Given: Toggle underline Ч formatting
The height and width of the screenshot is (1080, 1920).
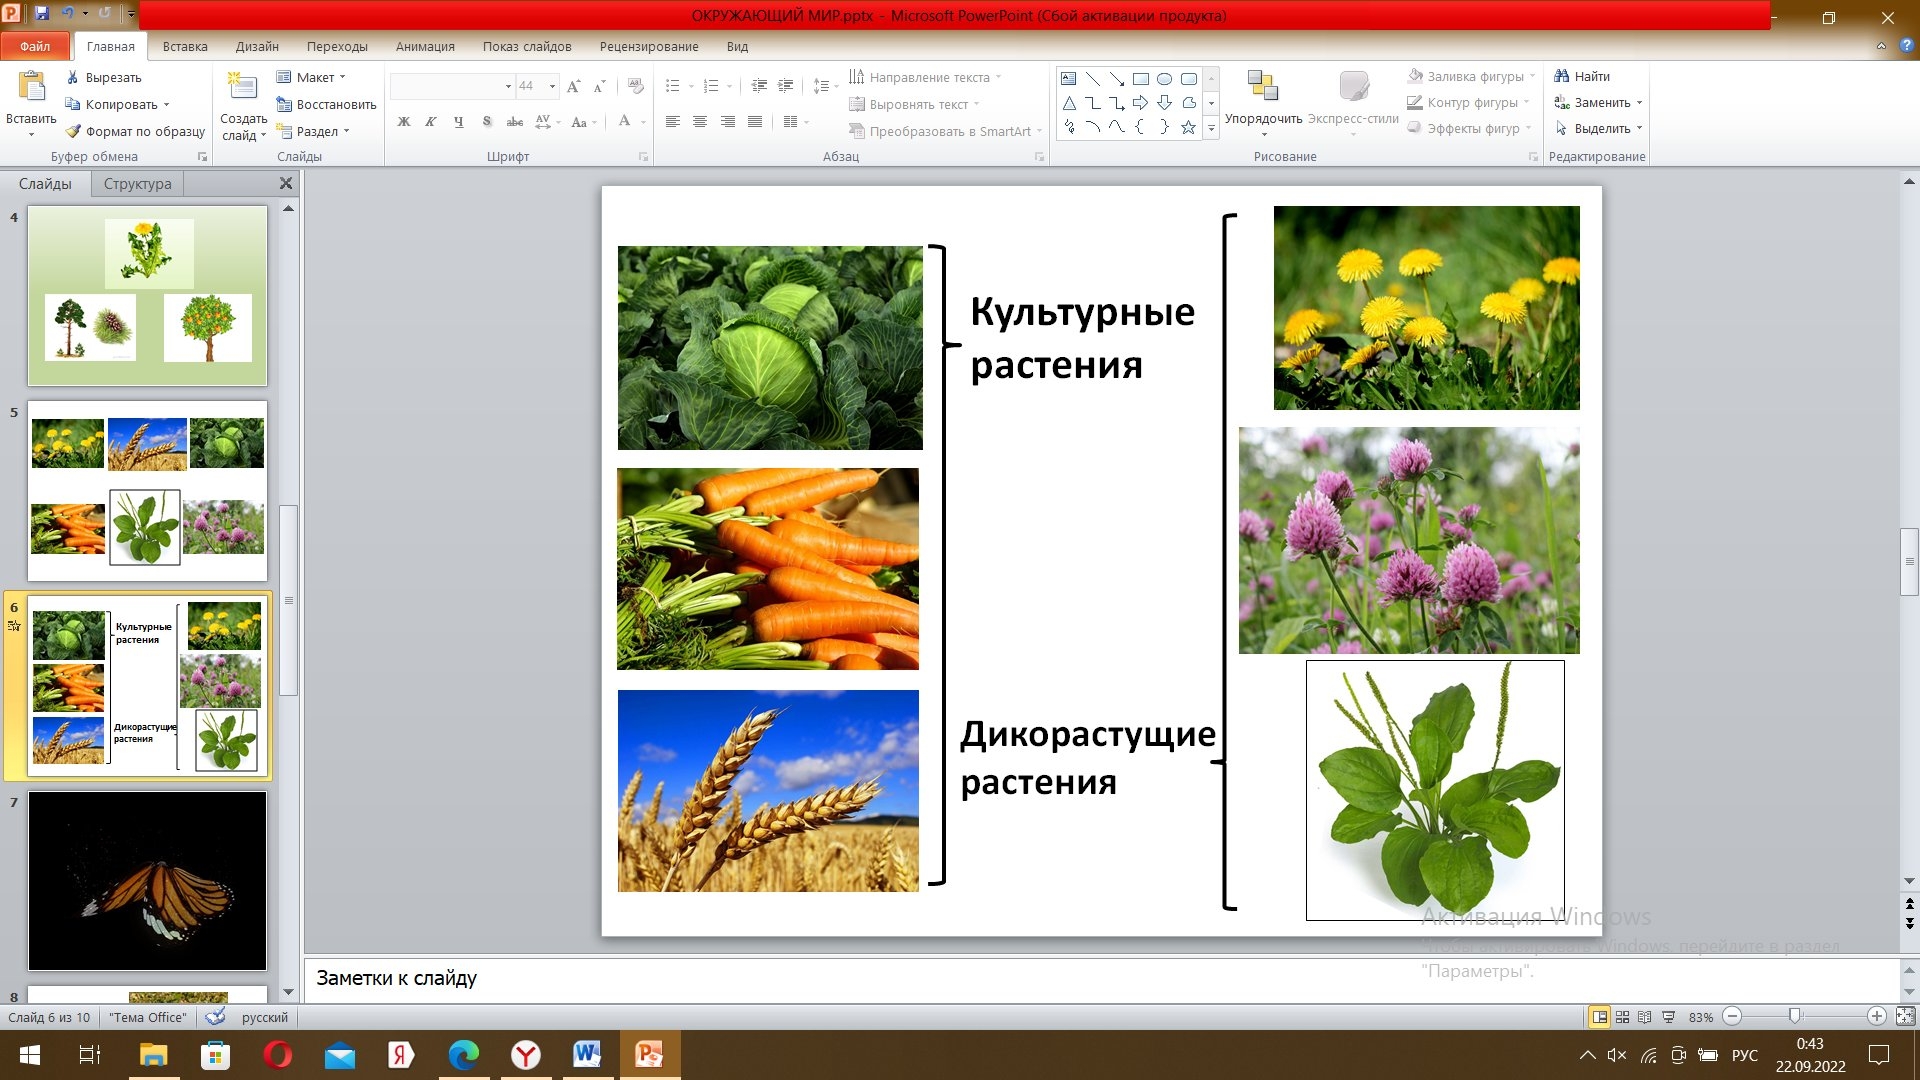Looking at the screenshot, I should [x=458, y=122].
